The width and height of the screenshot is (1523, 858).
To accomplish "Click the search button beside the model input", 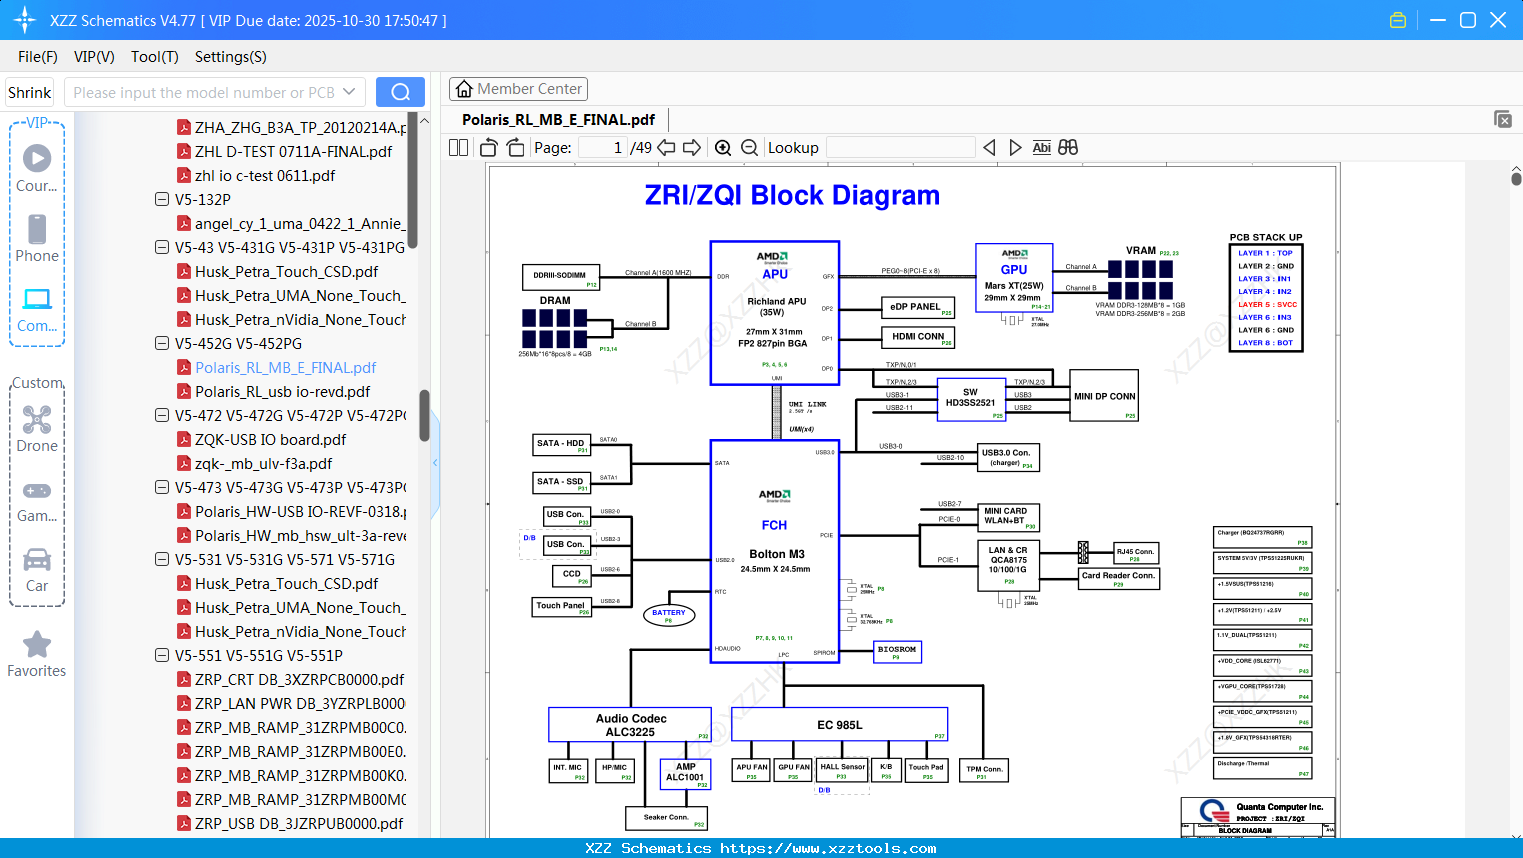I will click(x=400, y=92).
